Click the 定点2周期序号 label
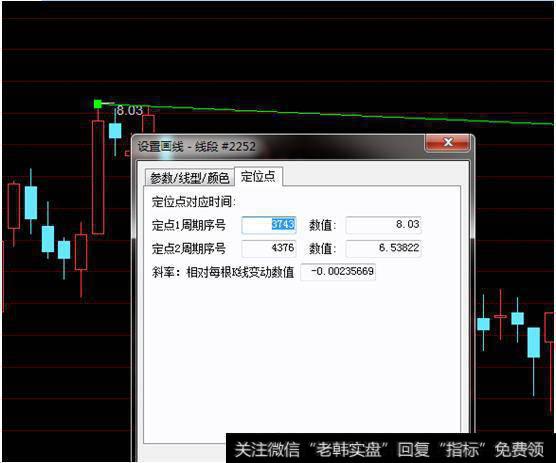This screenshot has height=463, width=556. pos(189,249)
